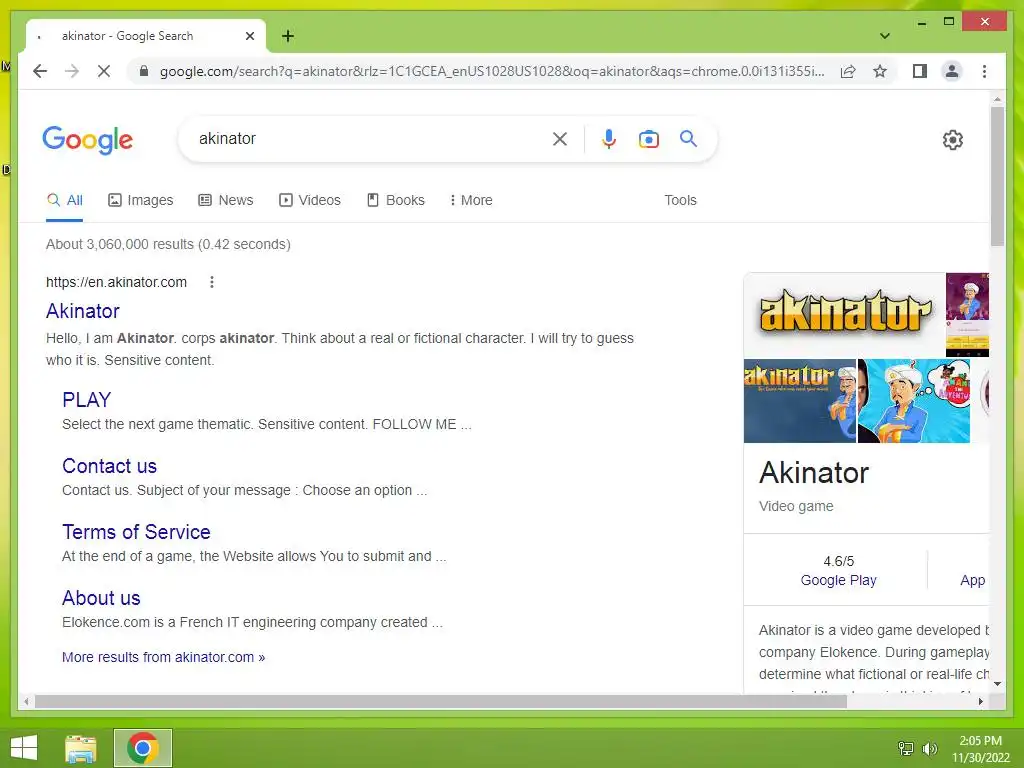1024x768 pixels.
Task: Click the Chrome taskbar icon
Action: click(x=143, y=748)
